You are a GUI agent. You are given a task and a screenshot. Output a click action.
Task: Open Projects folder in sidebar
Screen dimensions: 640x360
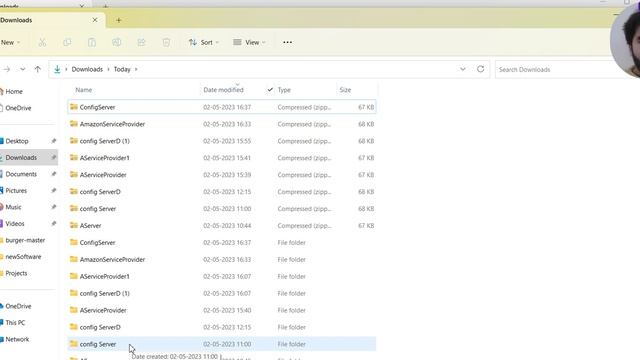[16, 273]
